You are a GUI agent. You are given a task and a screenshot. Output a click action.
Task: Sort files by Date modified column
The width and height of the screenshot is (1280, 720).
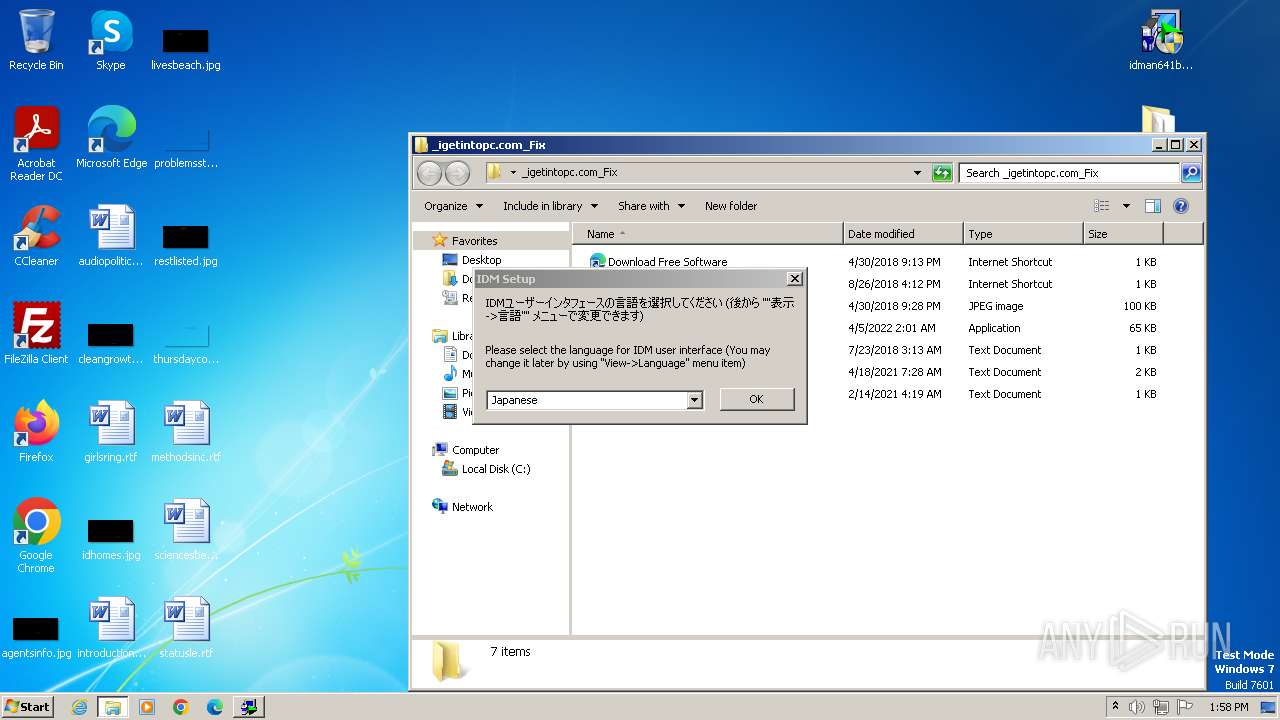(x=903, y=234)
